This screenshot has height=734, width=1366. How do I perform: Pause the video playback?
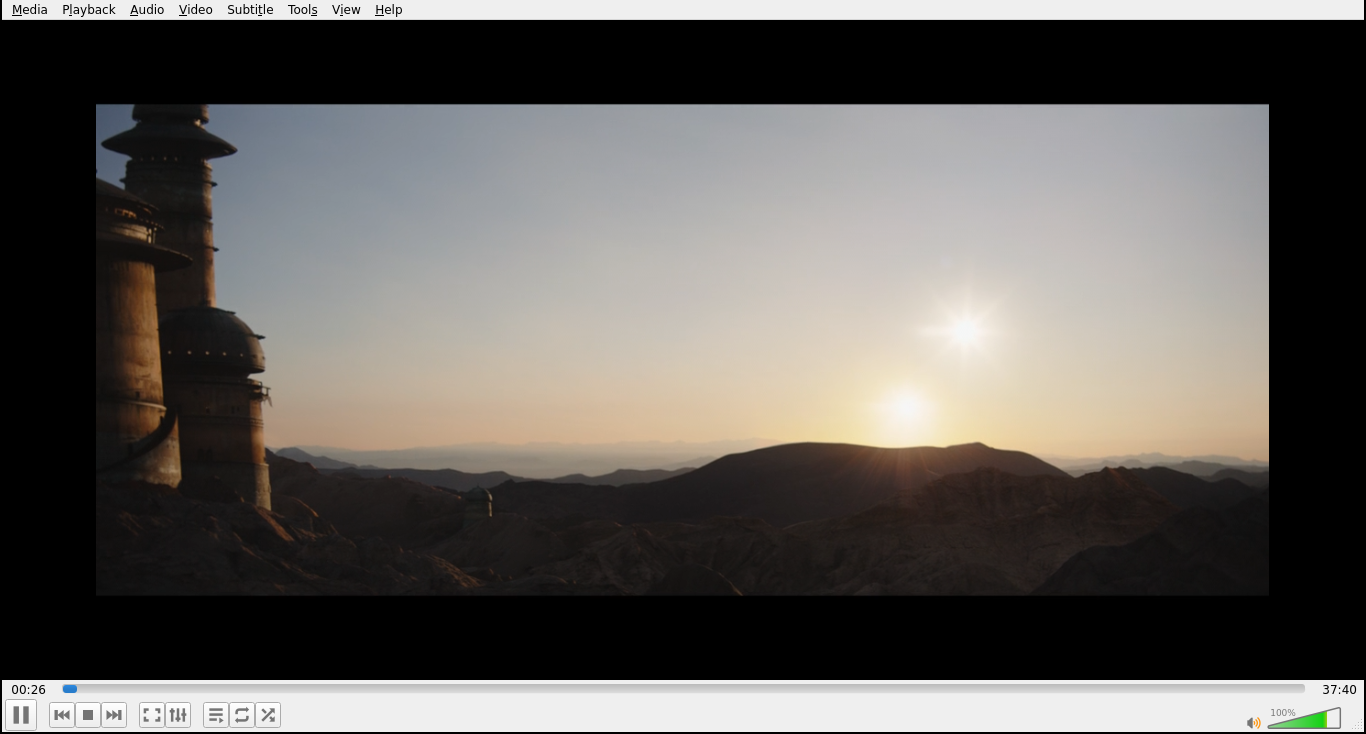tap(21, 715)
